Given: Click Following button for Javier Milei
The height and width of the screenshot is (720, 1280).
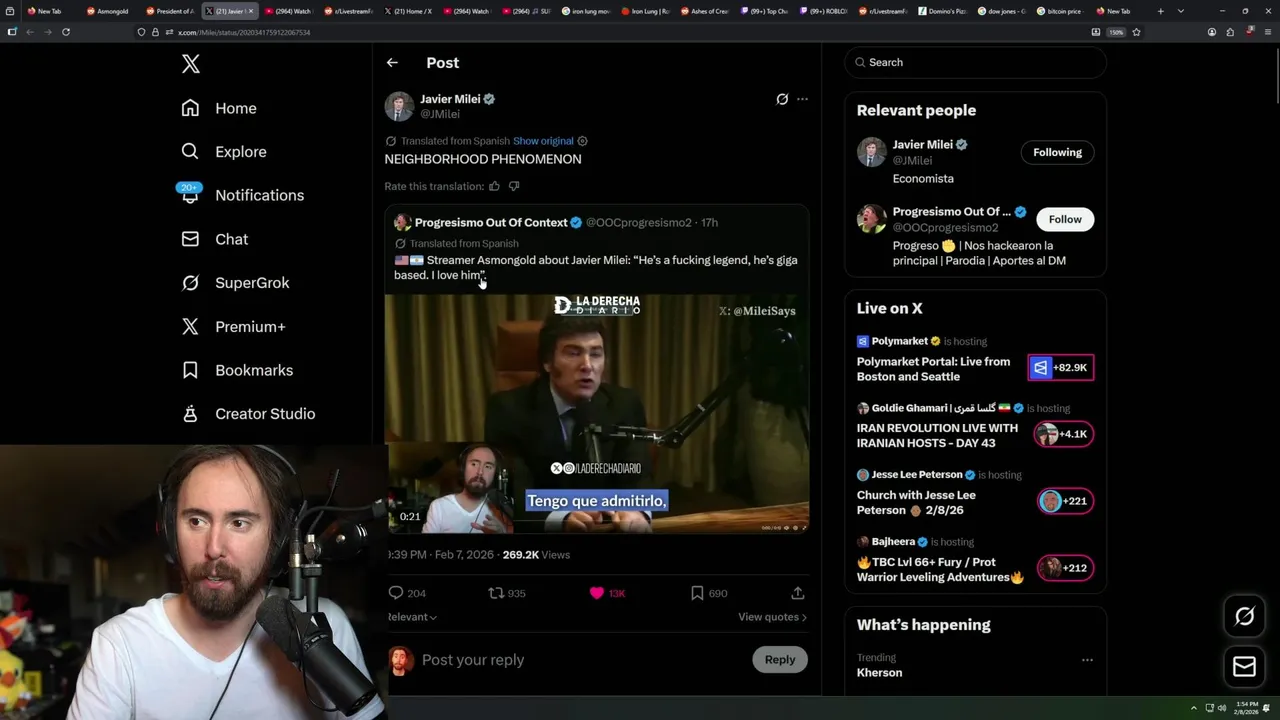Looking at the screenshot, I should (1057, 152).
